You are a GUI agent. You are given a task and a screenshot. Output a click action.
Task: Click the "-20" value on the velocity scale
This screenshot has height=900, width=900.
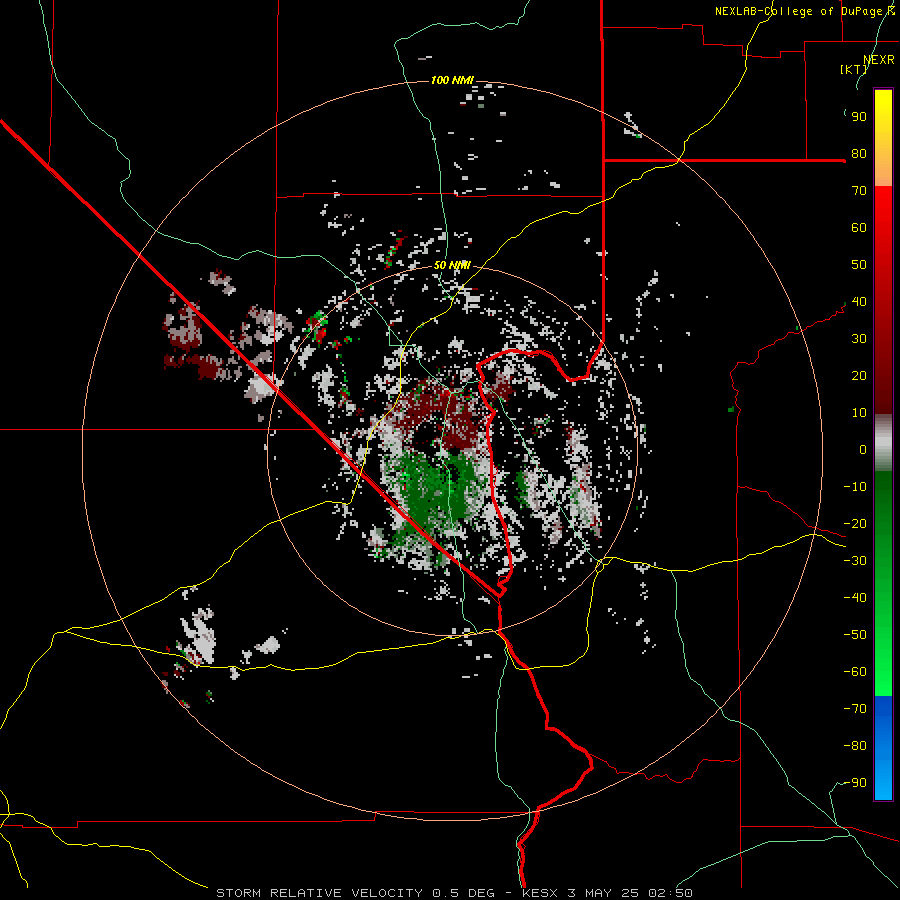(x=855, y=524)
